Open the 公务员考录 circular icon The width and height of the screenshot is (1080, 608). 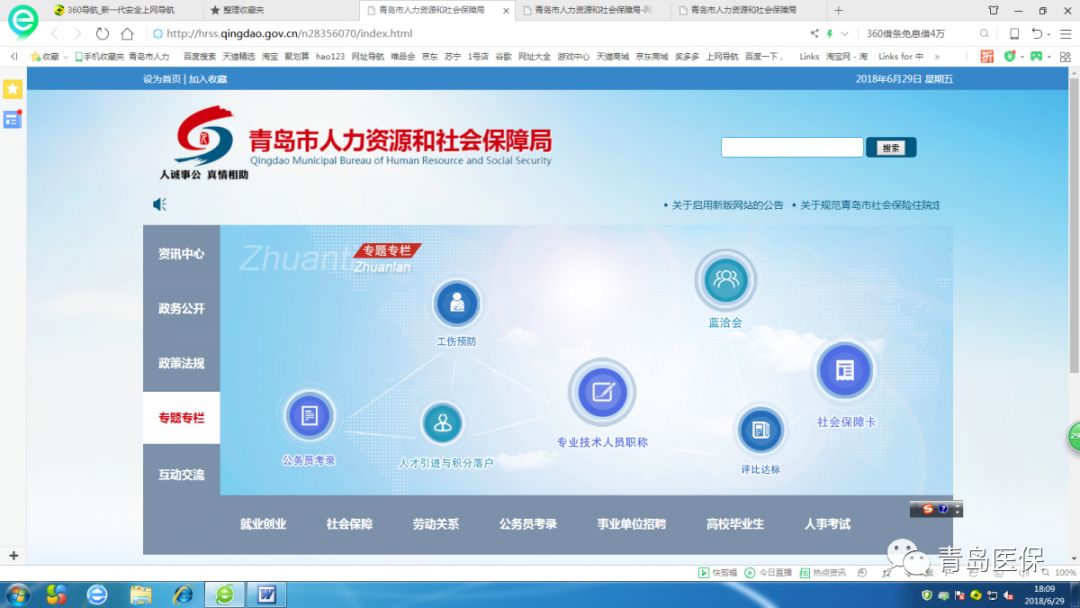(309, 415)
